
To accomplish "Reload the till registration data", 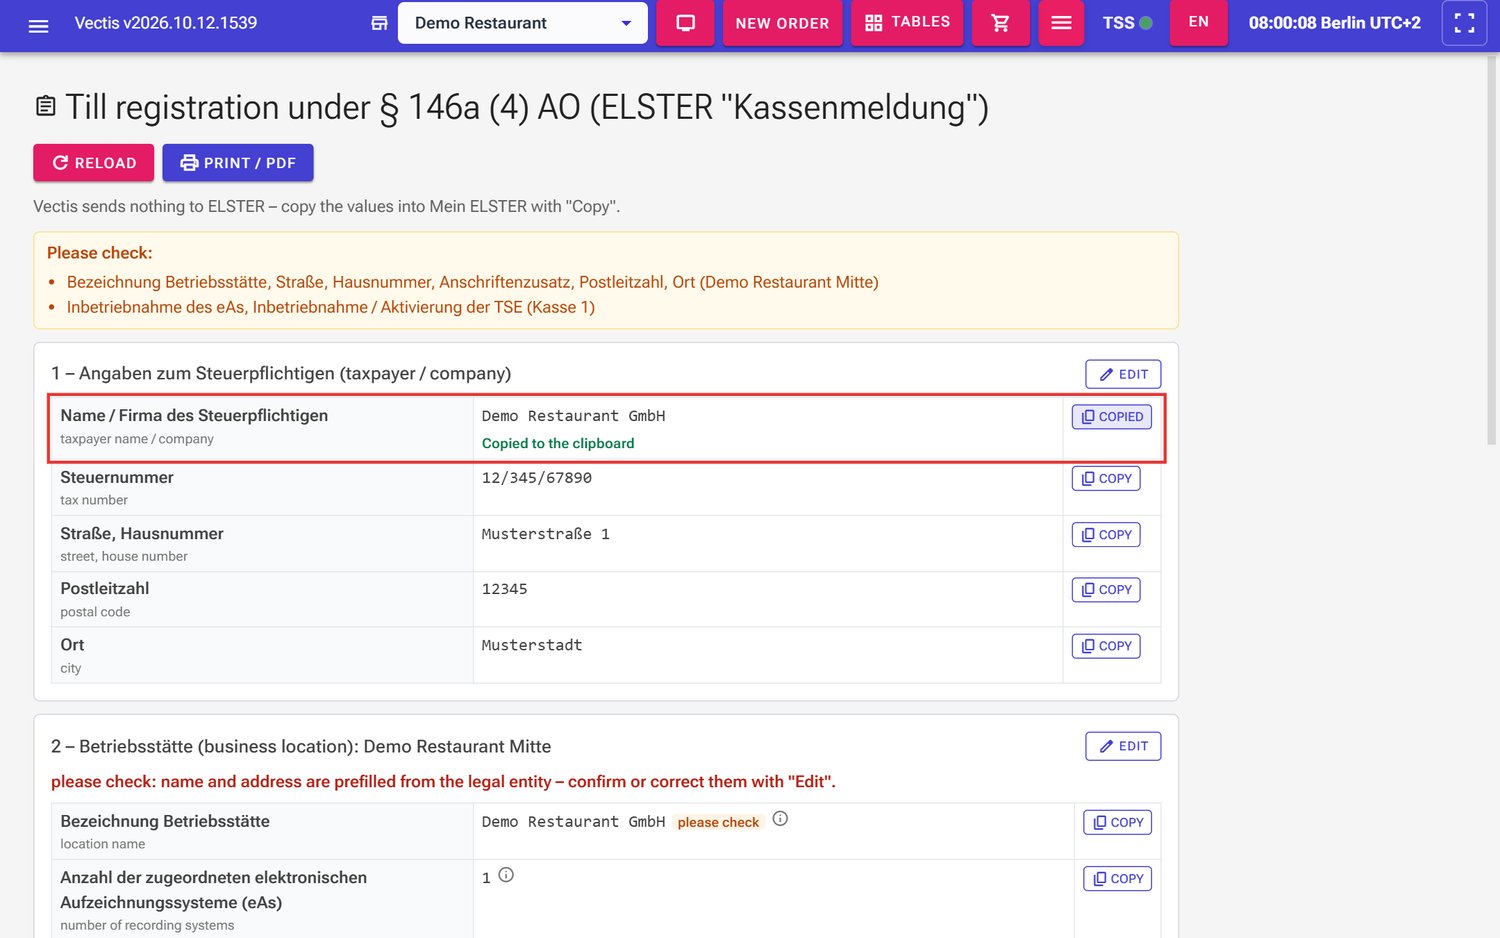I will click(94, 163).
